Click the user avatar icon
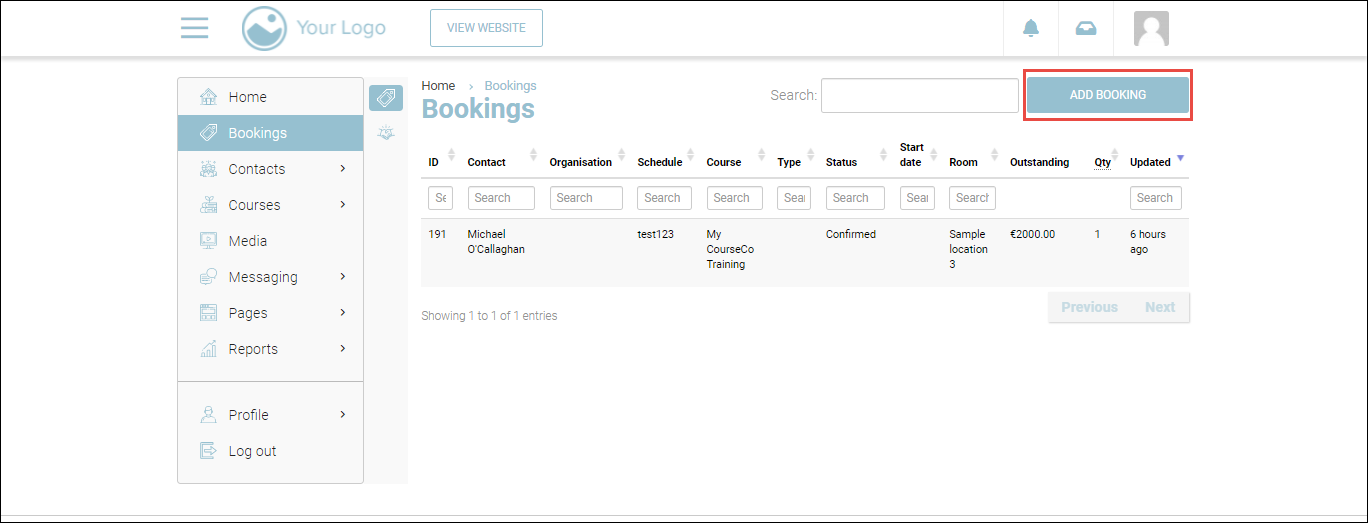1368x523 pixels. pos(1151,28)
